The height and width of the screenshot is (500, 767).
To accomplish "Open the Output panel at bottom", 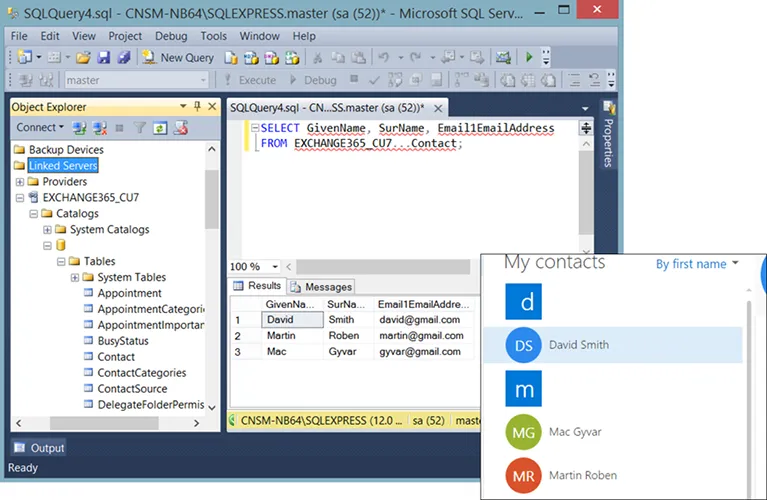I will [x=39, y=448].
